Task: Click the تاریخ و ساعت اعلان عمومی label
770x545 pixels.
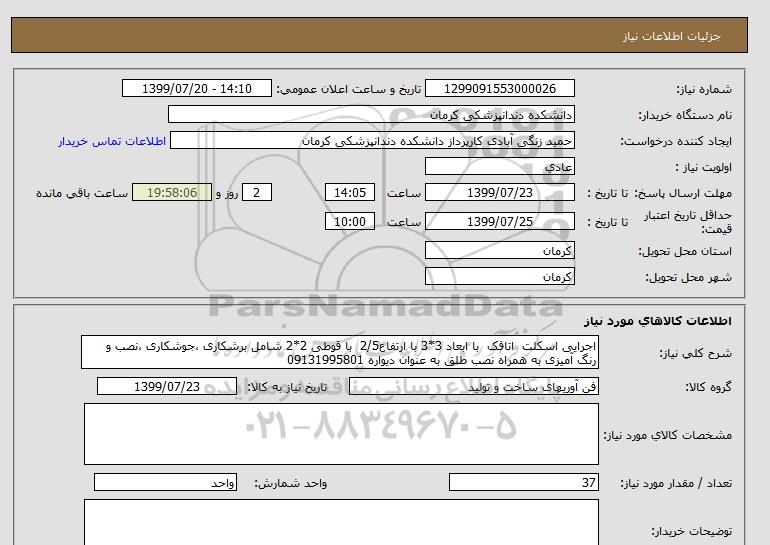Action: click(349, 89)
